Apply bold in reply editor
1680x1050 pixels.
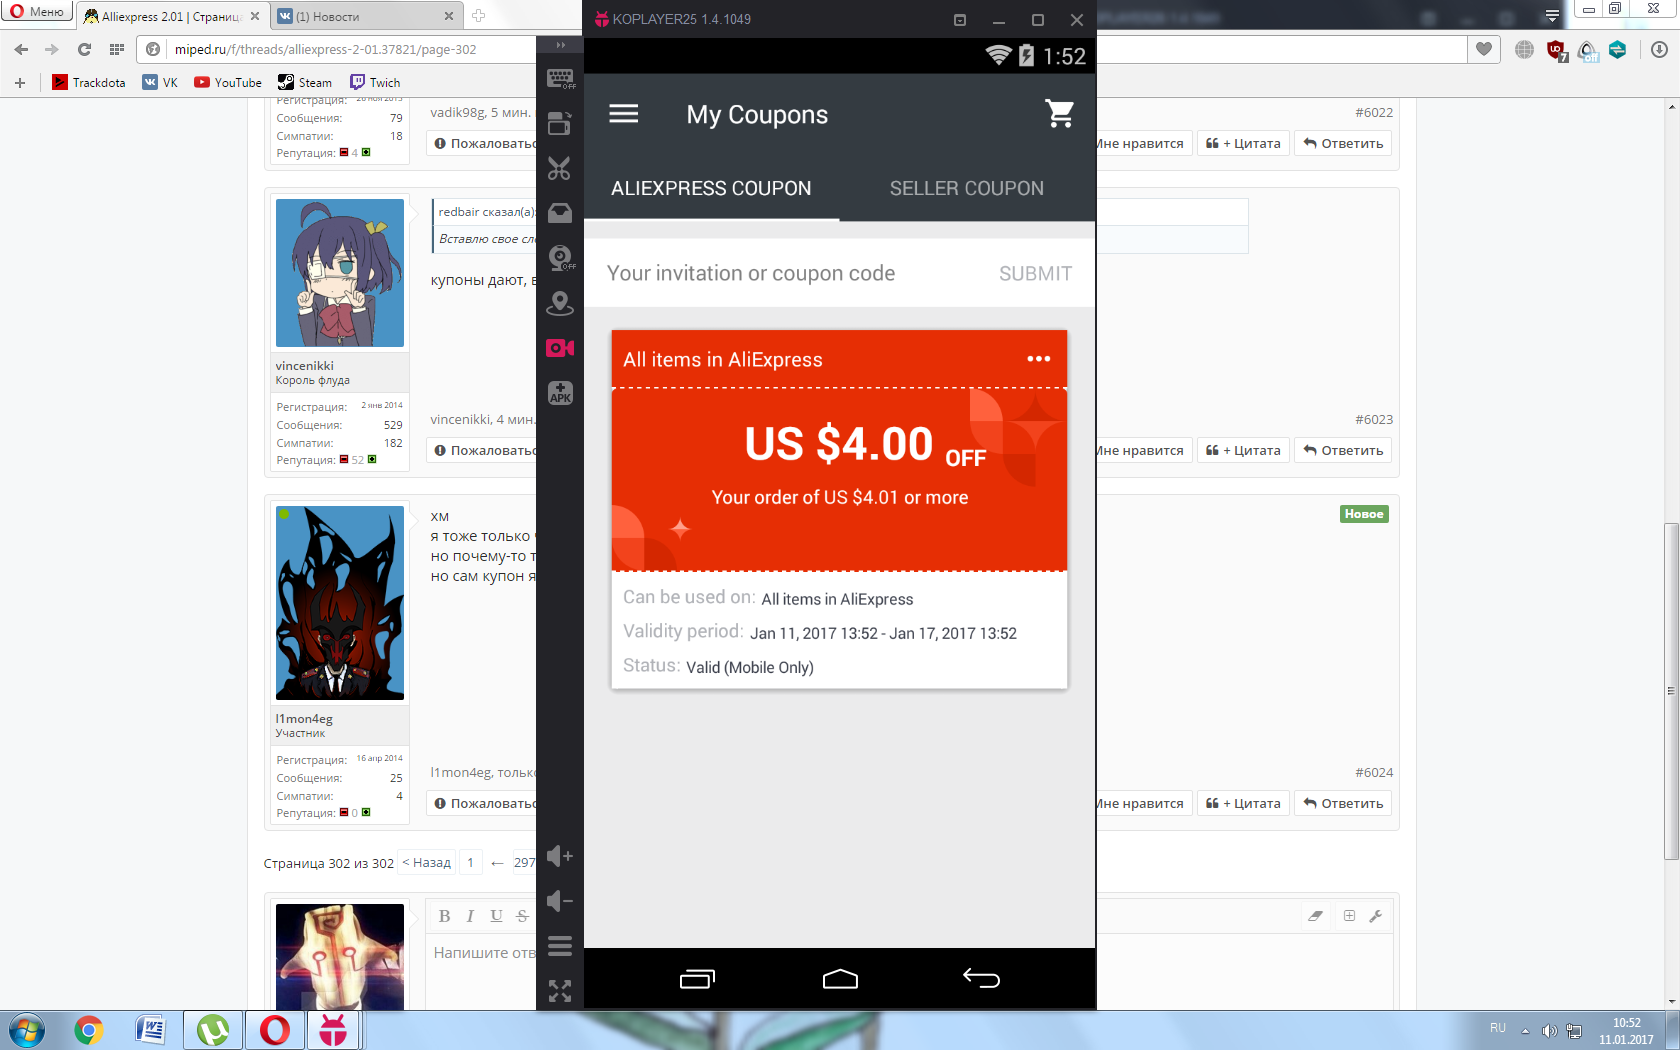(x=444, y=916)
